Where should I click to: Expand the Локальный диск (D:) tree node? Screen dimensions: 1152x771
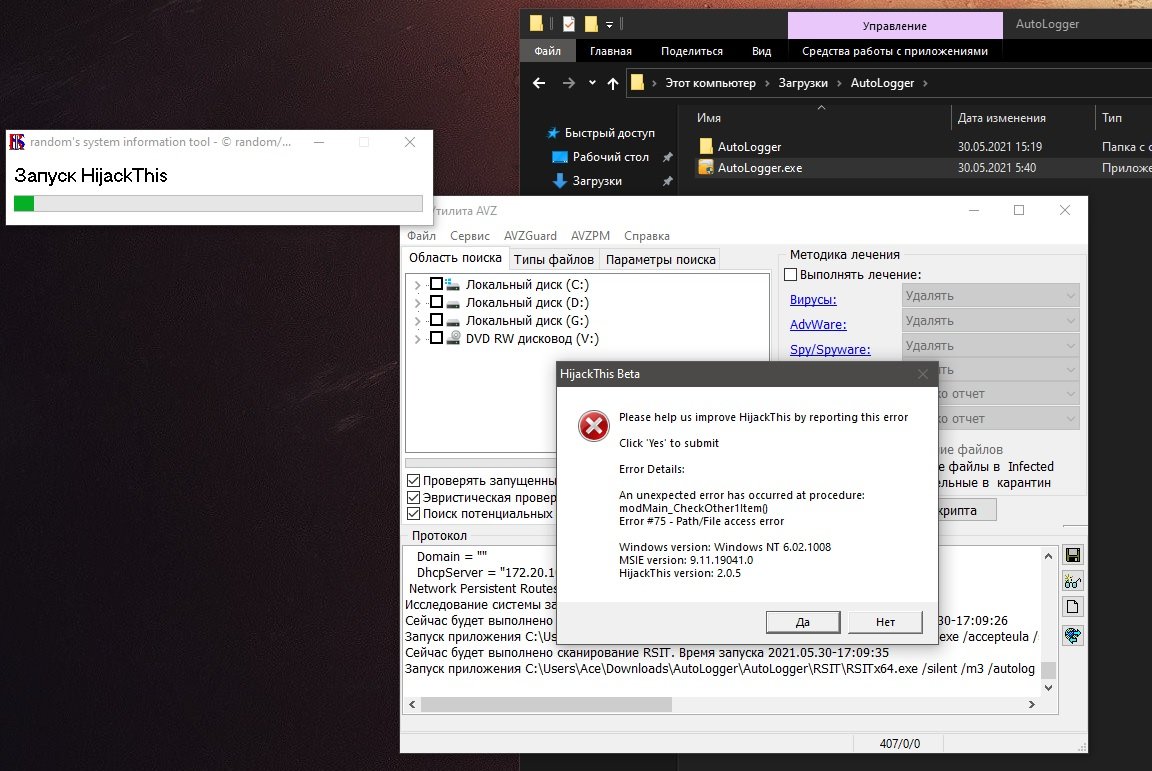[417, 303]
